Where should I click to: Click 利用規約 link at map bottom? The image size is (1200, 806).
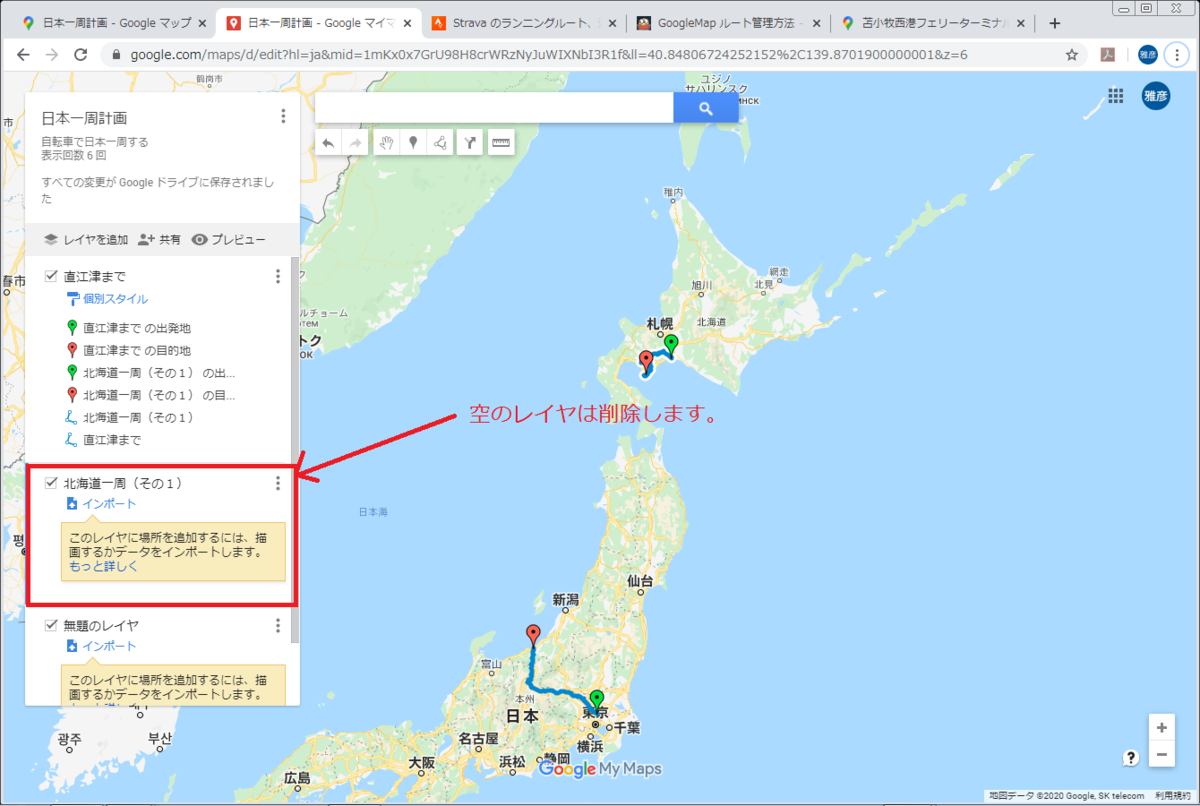coord(1171,796)
